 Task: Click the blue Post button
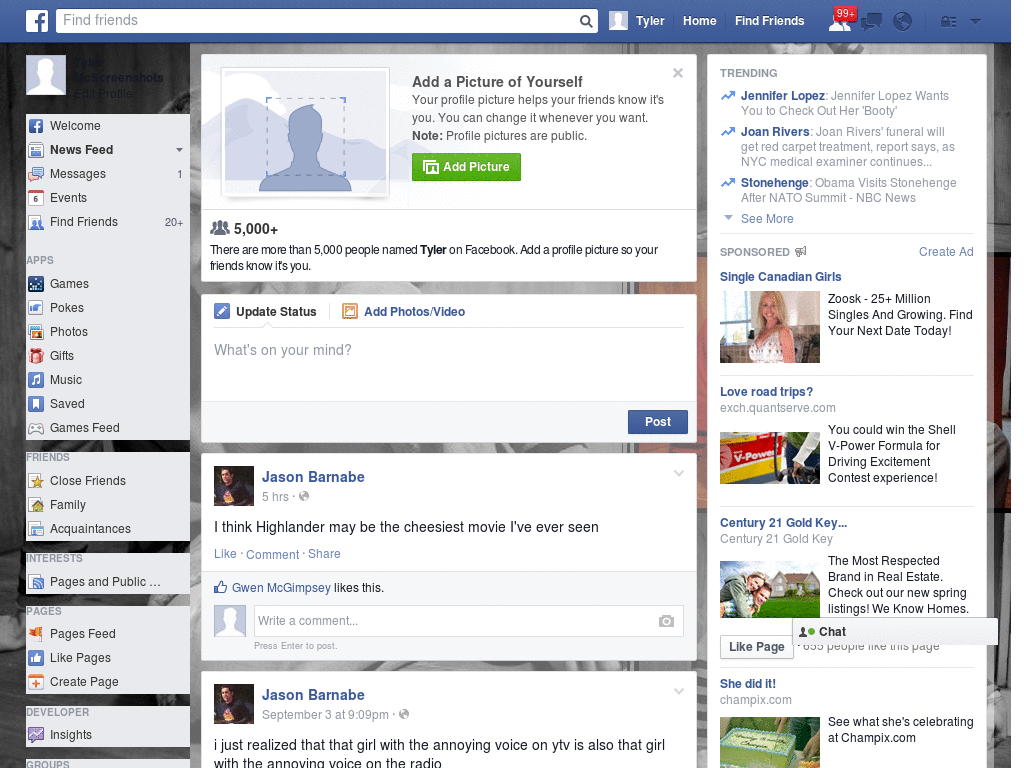[658, 422]
